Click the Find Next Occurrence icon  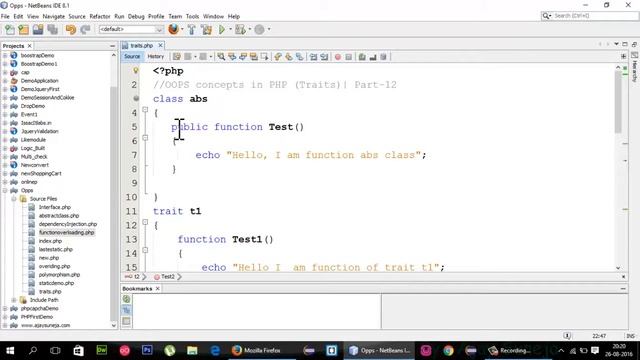click(243, 57)
